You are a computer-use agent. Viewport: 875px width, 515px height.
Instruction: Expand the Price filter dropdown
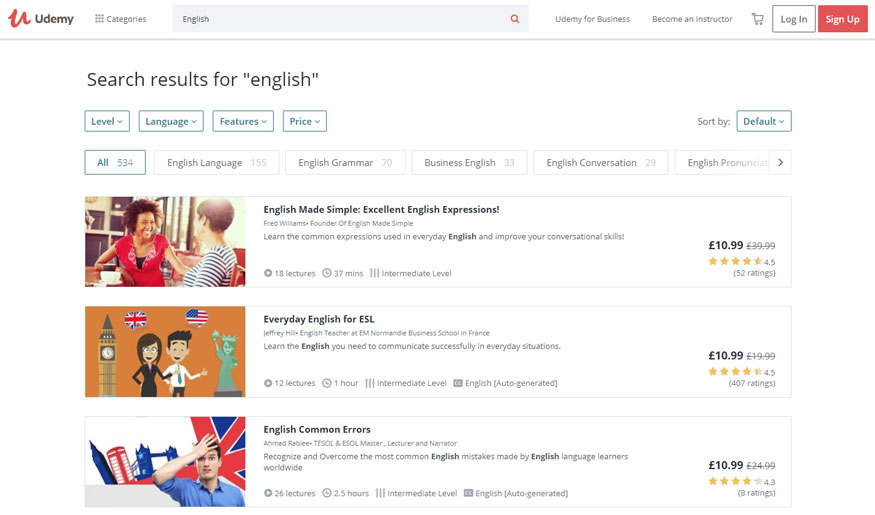[x=305, y=121]
